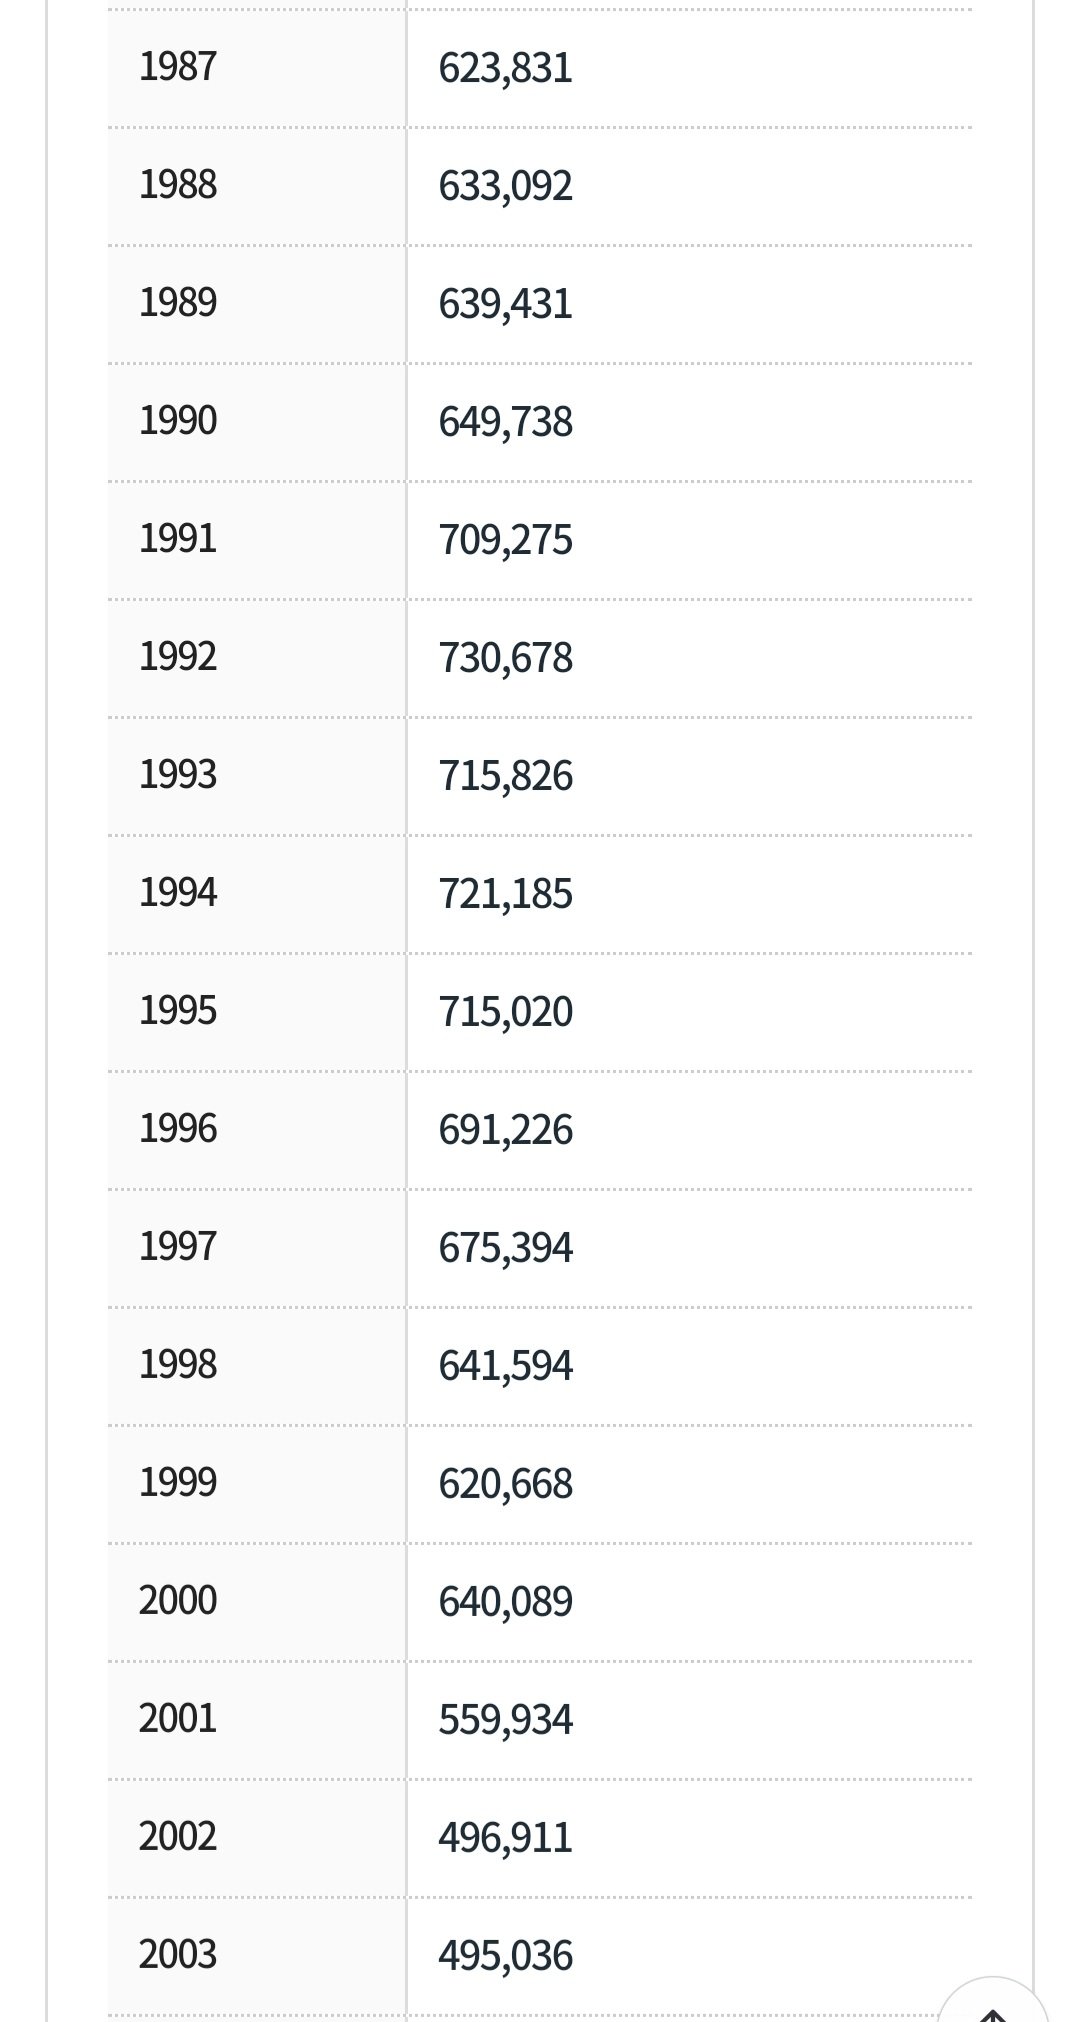Select the value 640,089 for 2000

coord(505,1602)
